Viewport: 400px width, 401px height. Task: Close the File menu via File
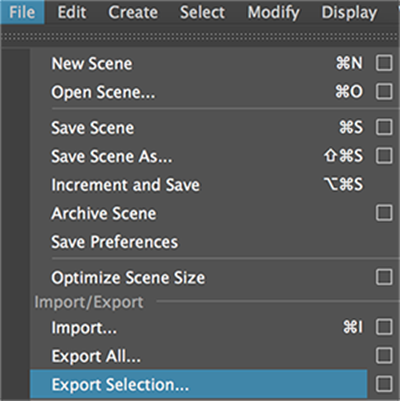coord(22,12)
